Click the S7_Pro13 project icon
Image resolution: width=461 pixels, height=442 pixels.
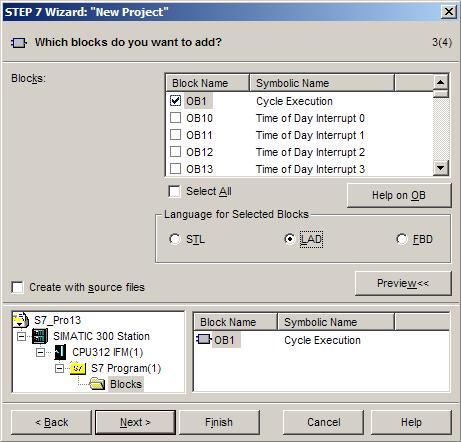21,320
